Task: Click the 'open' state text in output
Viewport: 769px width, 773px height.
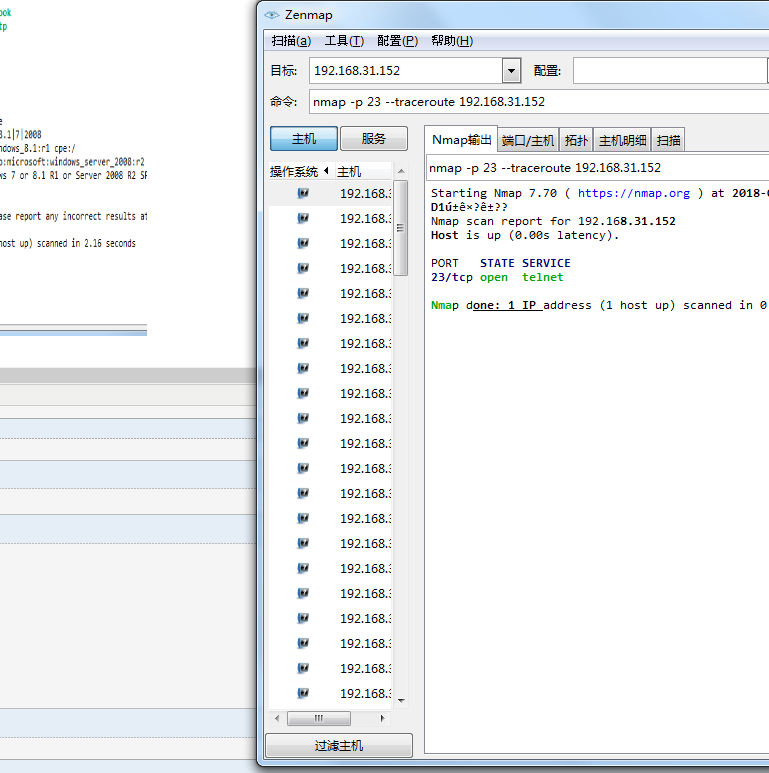Action: point(494,277)
